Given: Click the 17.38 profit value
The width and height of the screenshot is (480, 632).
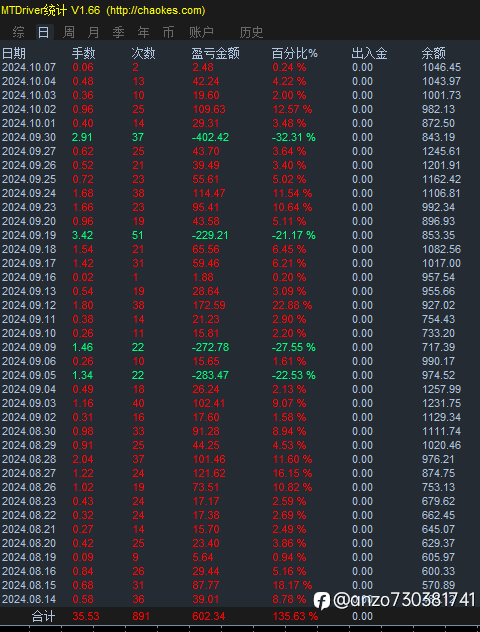Looking at the screenshot, I should (206, 516).
